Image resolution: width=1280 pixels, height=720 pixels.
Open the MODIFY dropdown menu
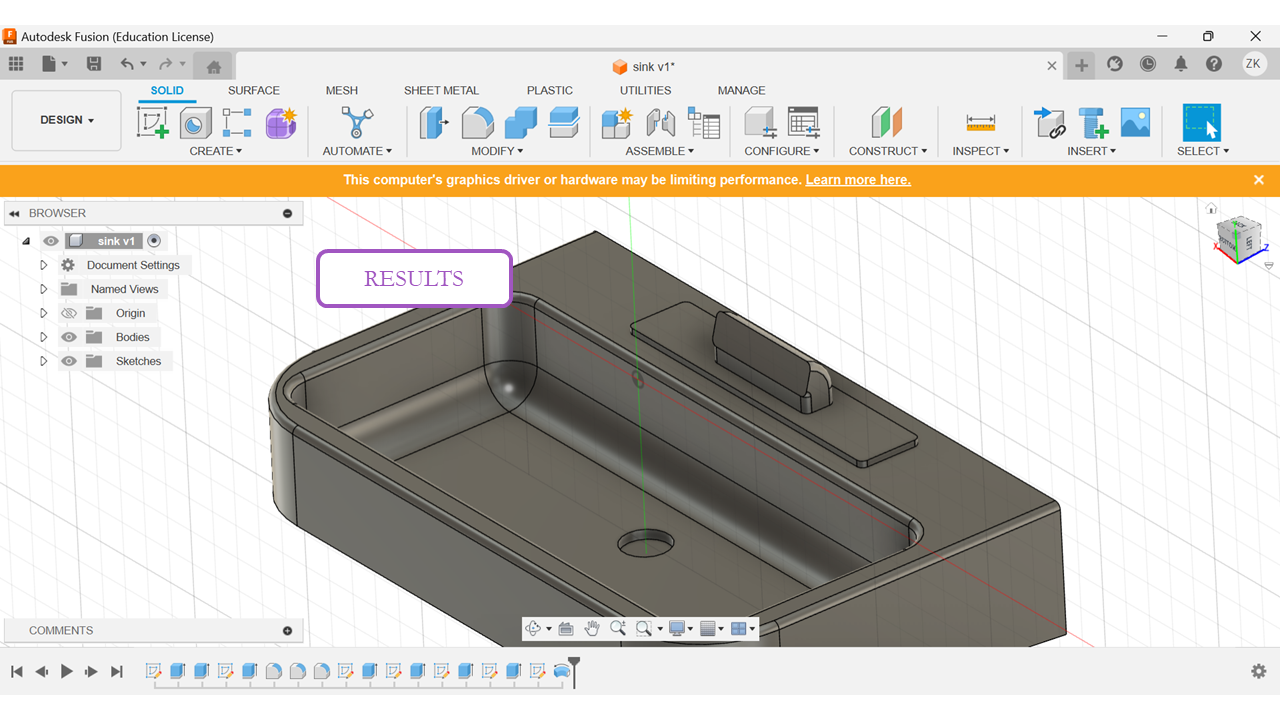[x=498, y=151]
